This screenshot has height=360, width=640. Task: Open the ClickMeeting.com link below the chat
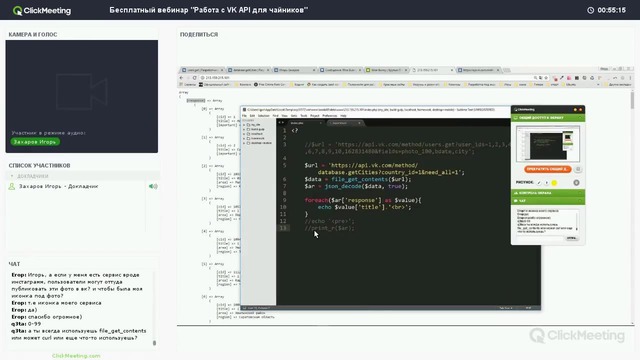click(x=76, y=356)
